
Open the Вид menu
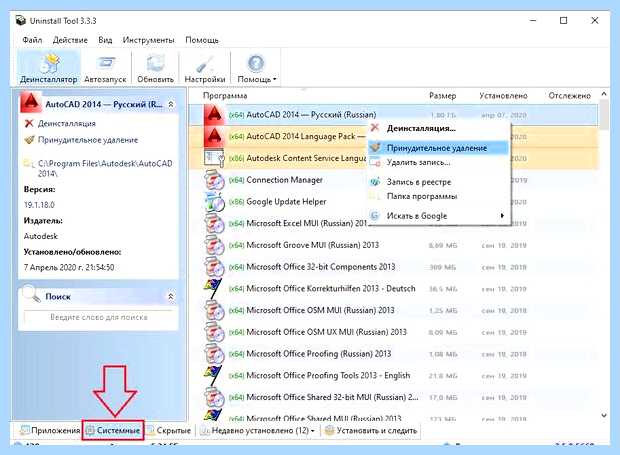(x=105, y=40)
